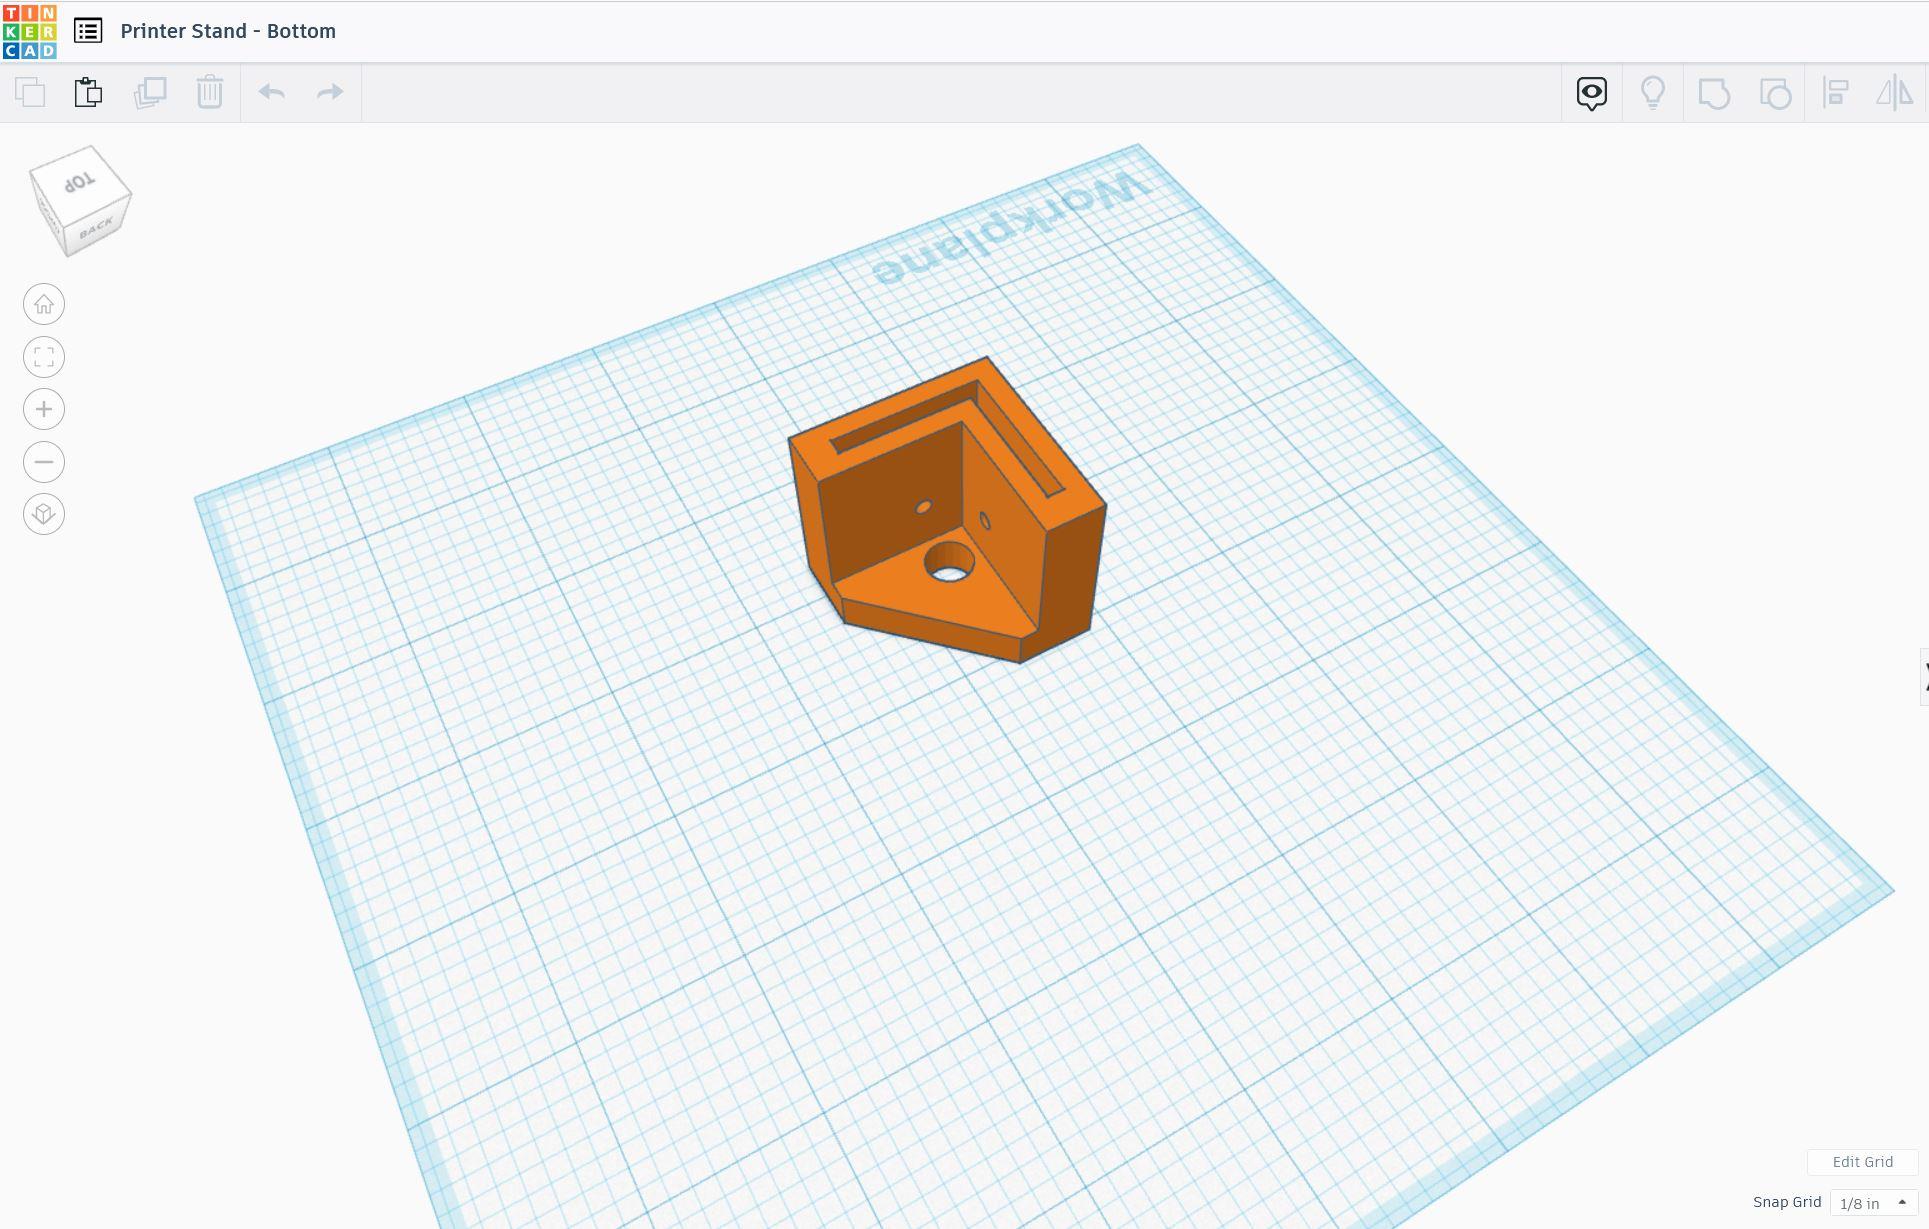Click the Align tool icon
Viewport: 1929px width, 1229px height.
(1835, 93)
